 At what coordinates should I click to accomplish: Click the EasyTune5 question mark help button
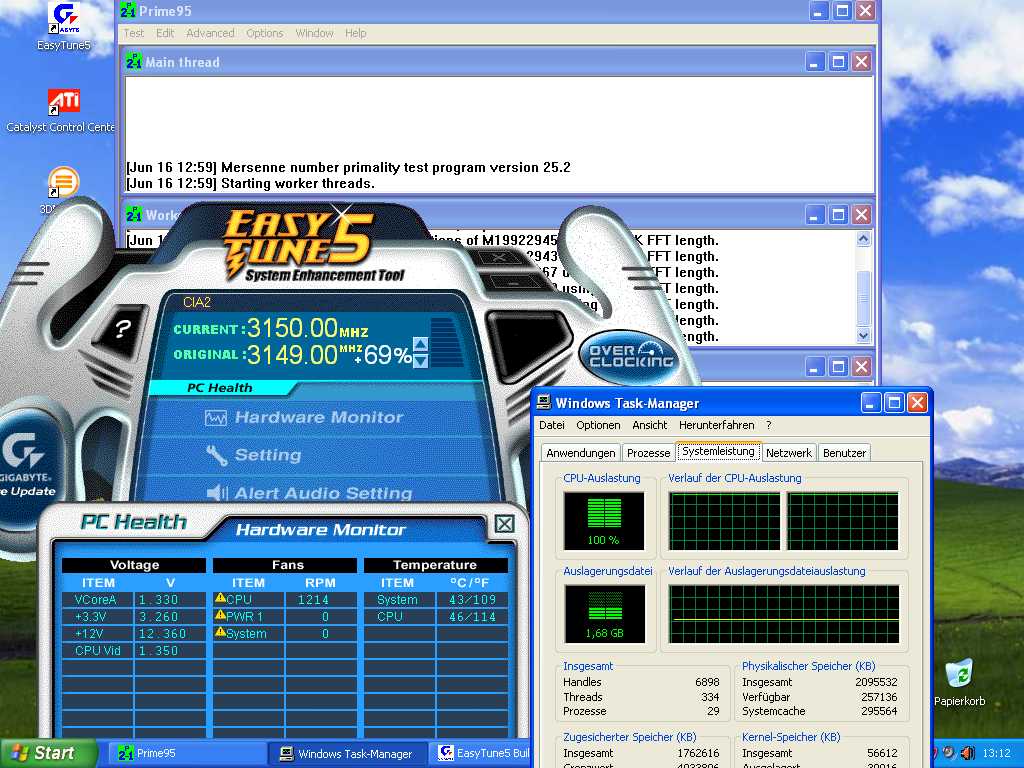click(x=122, y=329)
